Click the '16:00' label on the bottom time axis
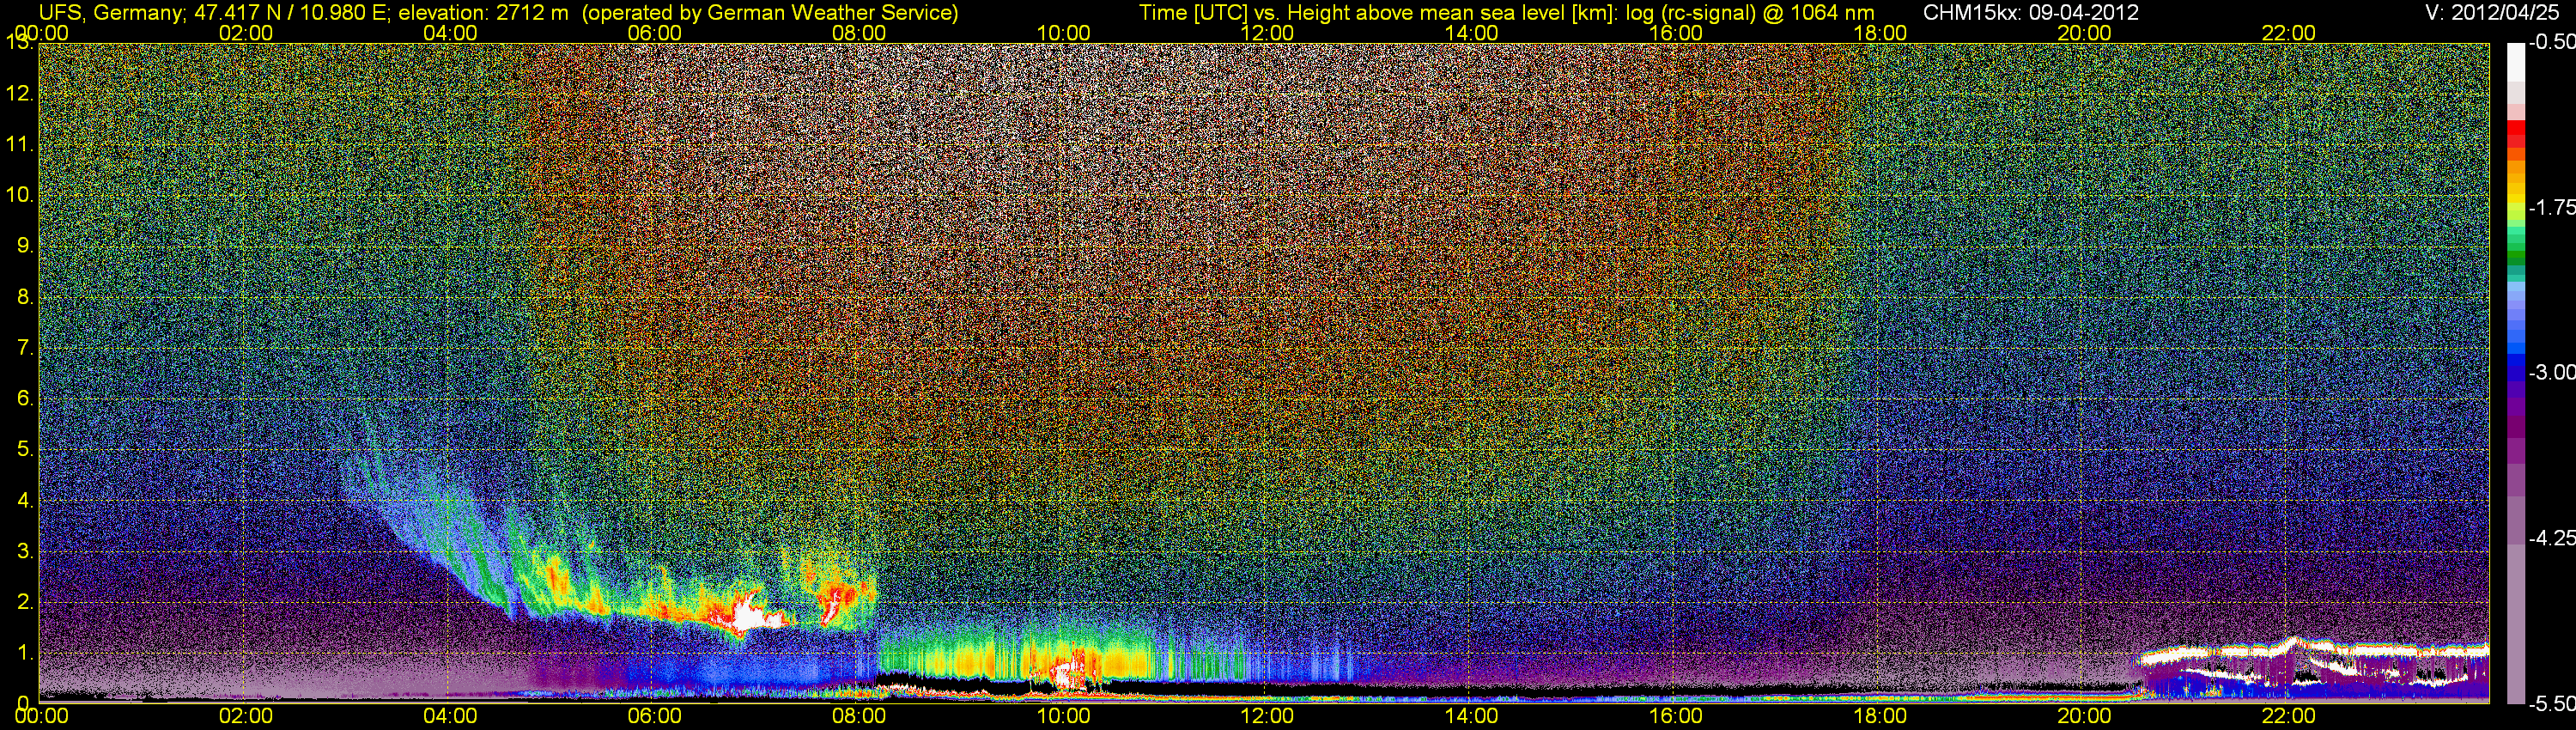This screenshot has height=730, width=2576. click(x=1676, y=717)
